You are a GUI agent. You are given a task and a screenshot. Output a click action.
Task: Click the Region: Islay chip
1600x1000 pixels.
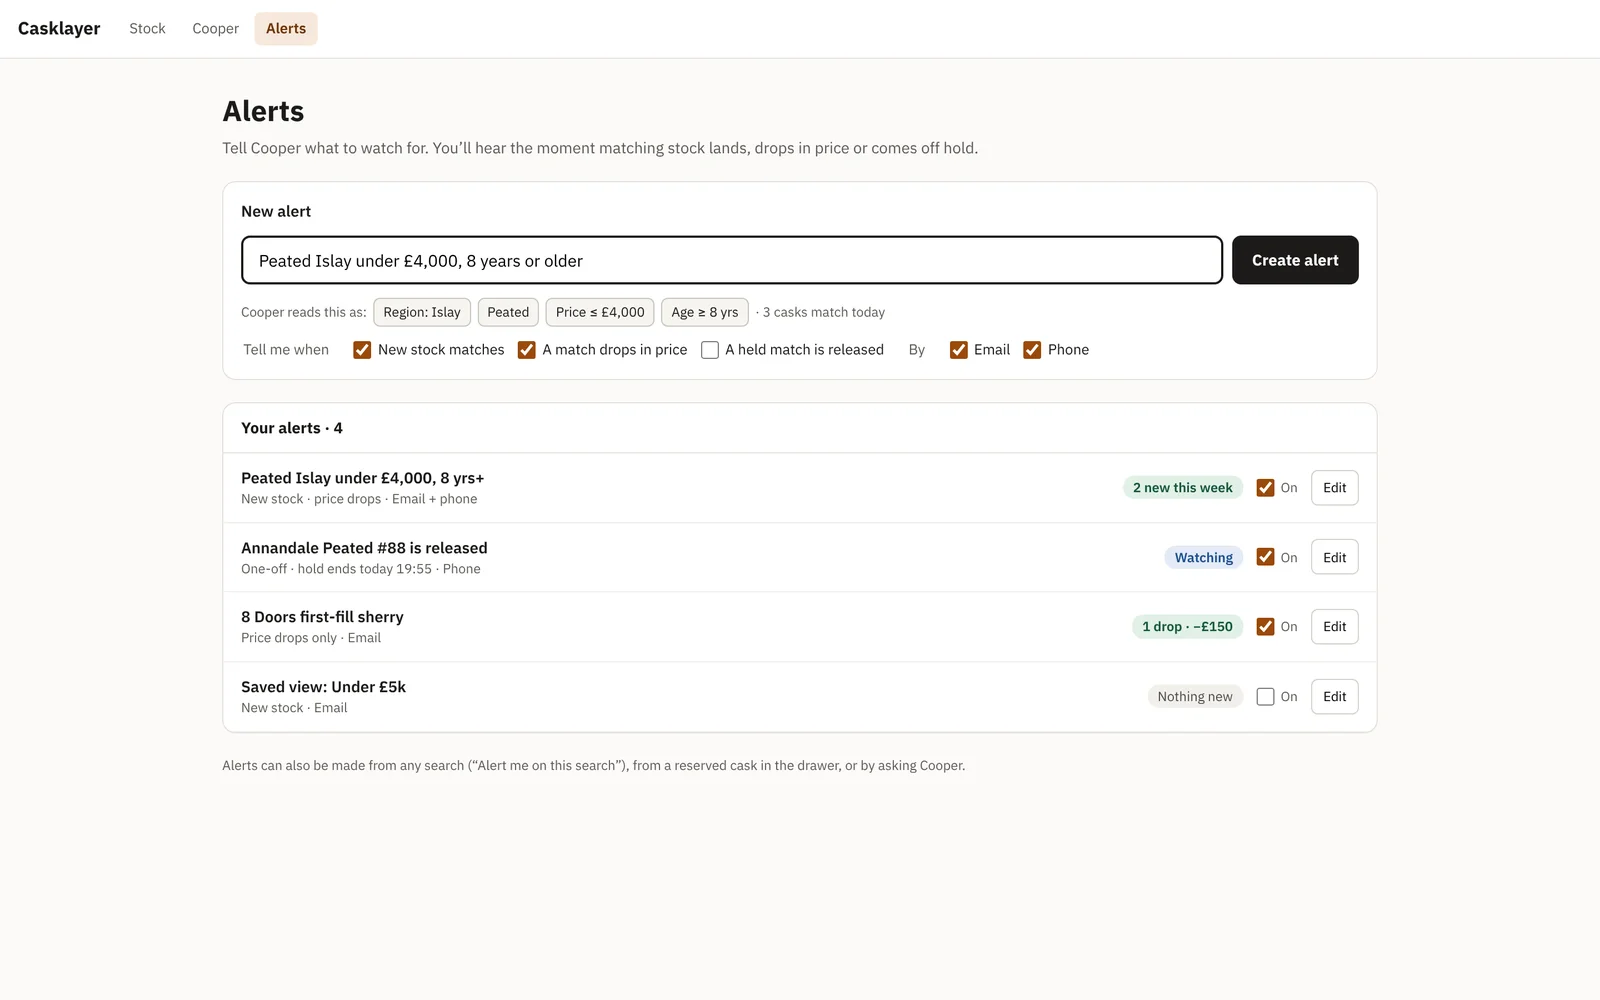click(422, 312)
